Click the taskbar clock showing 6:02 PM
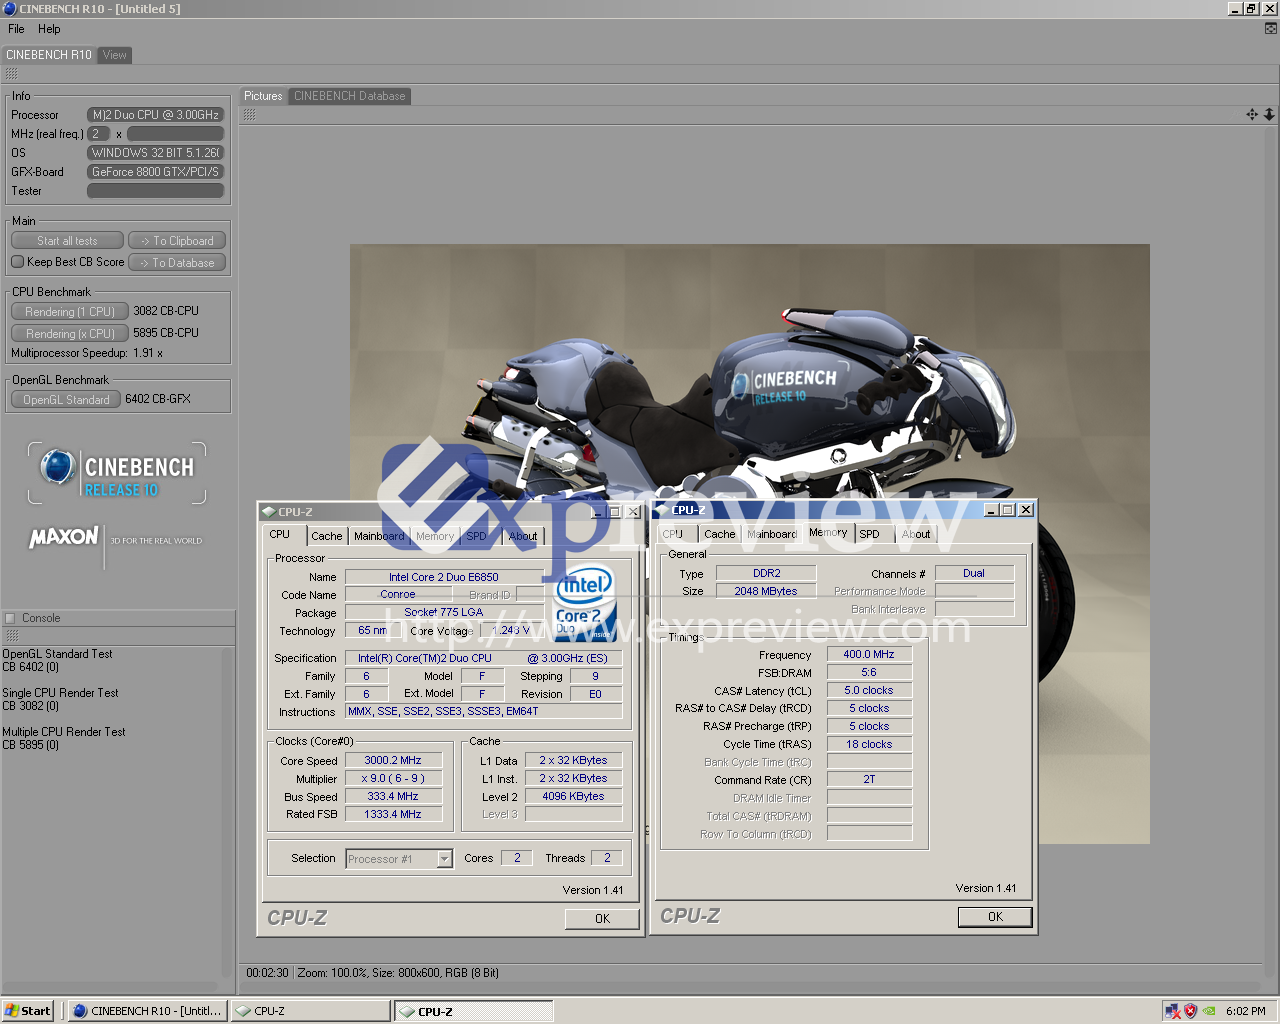This screenshot has height=1024, width=1280. point(1246,1011)
